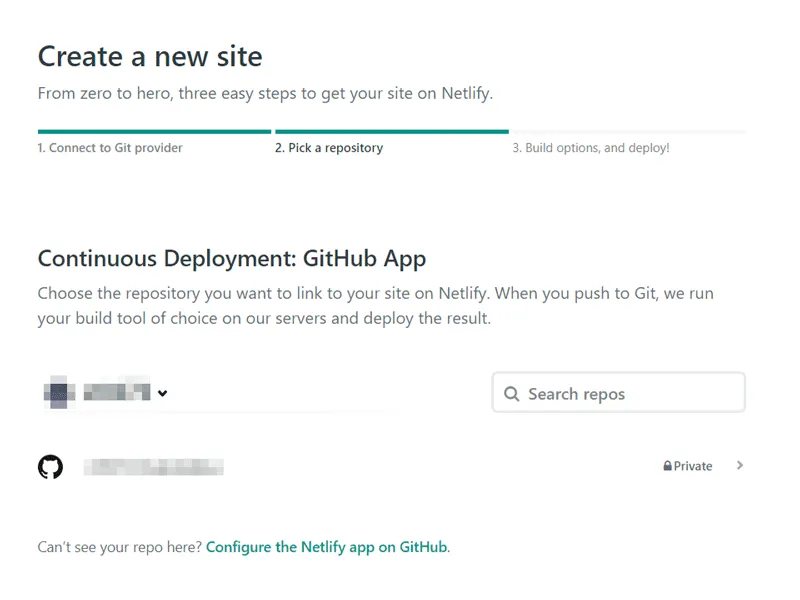Image resolution: width=800 pixels, height=600 pixels.
Task: Click the lock icon next to Private
Action: tap(667, 465)
